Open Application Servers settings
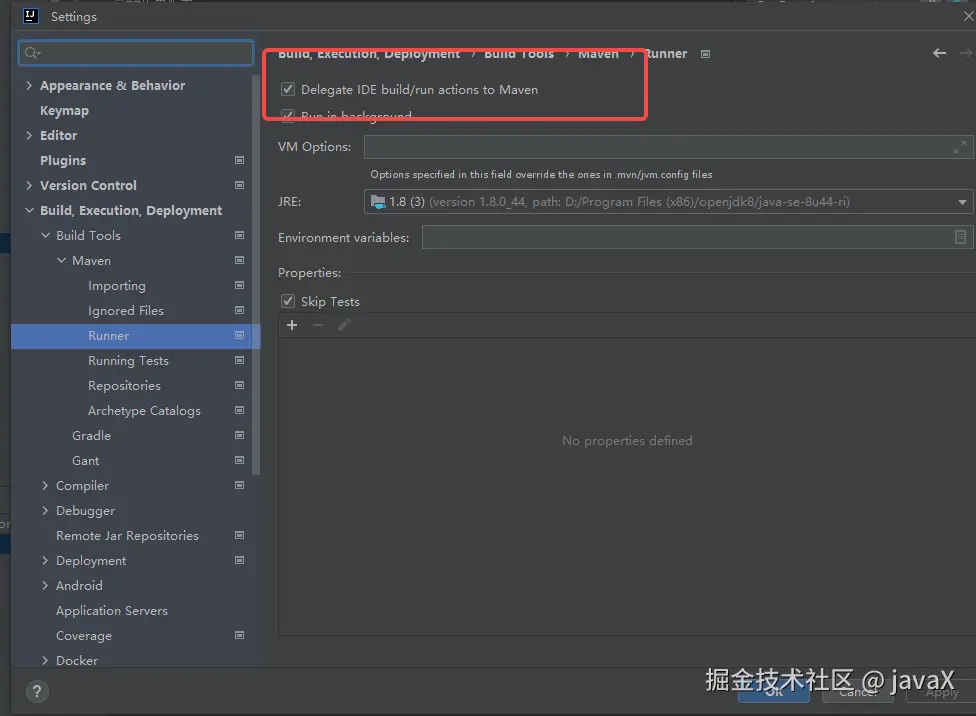The width and height of the screenshot is (976, 716). click(x=111, y=610)
